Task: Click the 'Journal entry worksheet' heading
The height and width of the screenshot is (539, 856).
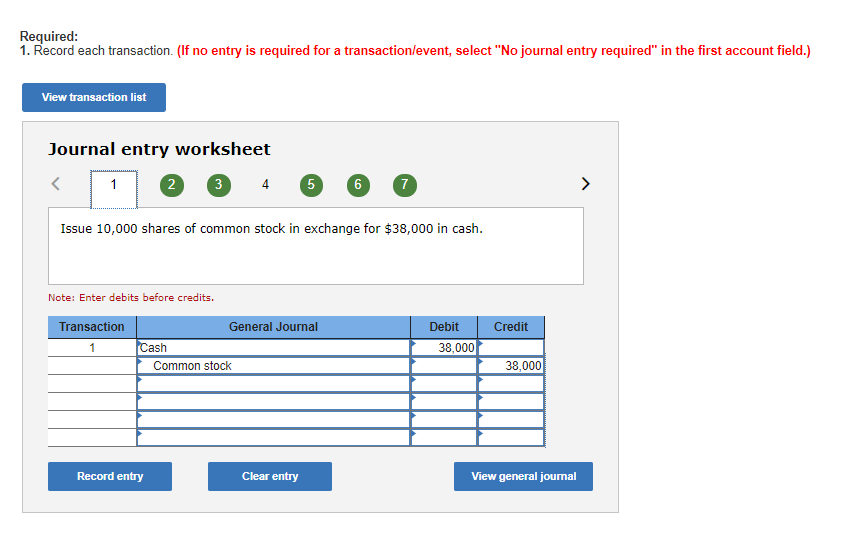Action: tap(159, 149)
